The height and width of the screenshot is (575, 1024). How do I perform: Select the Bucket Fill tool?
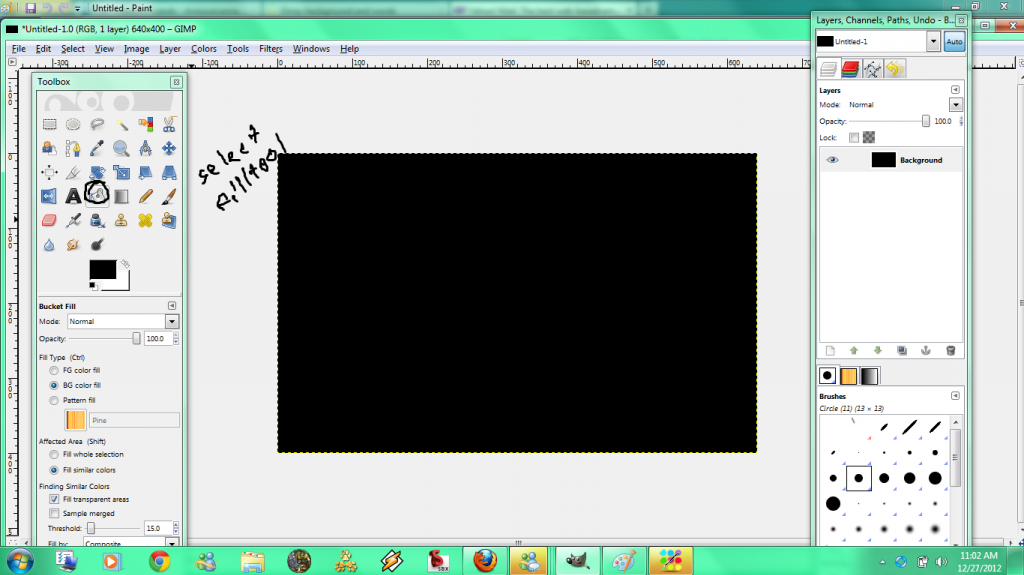point(97,195)
